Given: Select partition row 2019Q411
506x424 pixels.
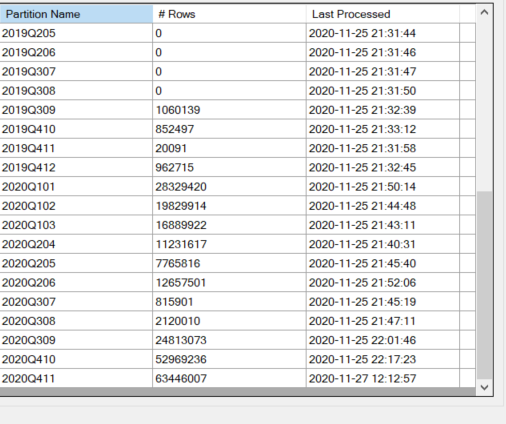Looking at the screenshot, I should 238,148.
